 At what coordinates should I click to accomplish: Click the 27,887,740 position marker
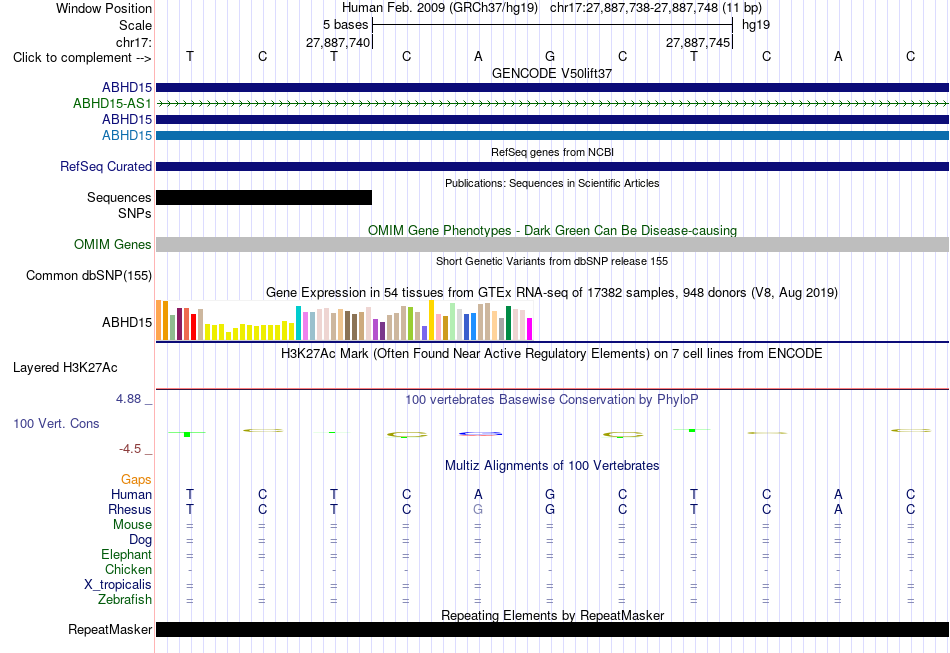(x=338, y=42)
